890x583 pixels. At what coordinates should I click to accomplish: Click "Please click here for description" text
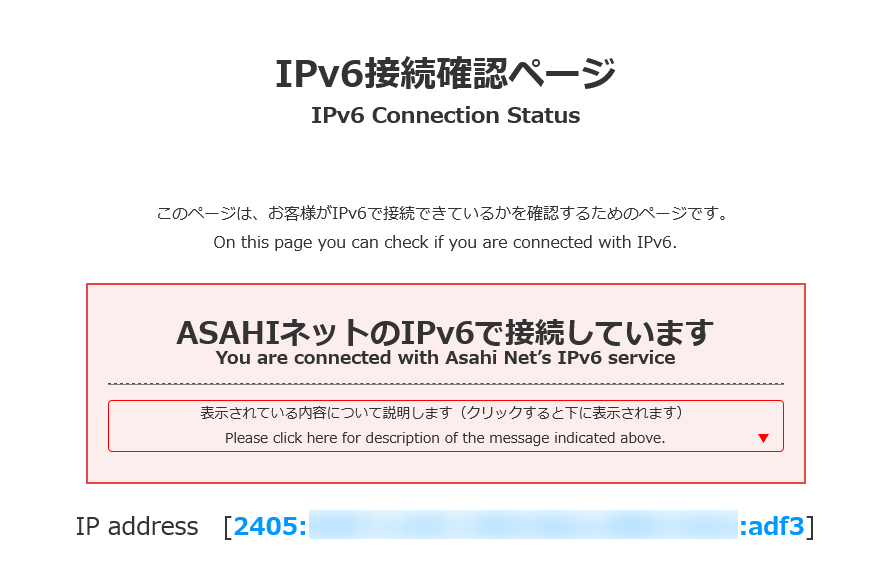pos(444,438)
